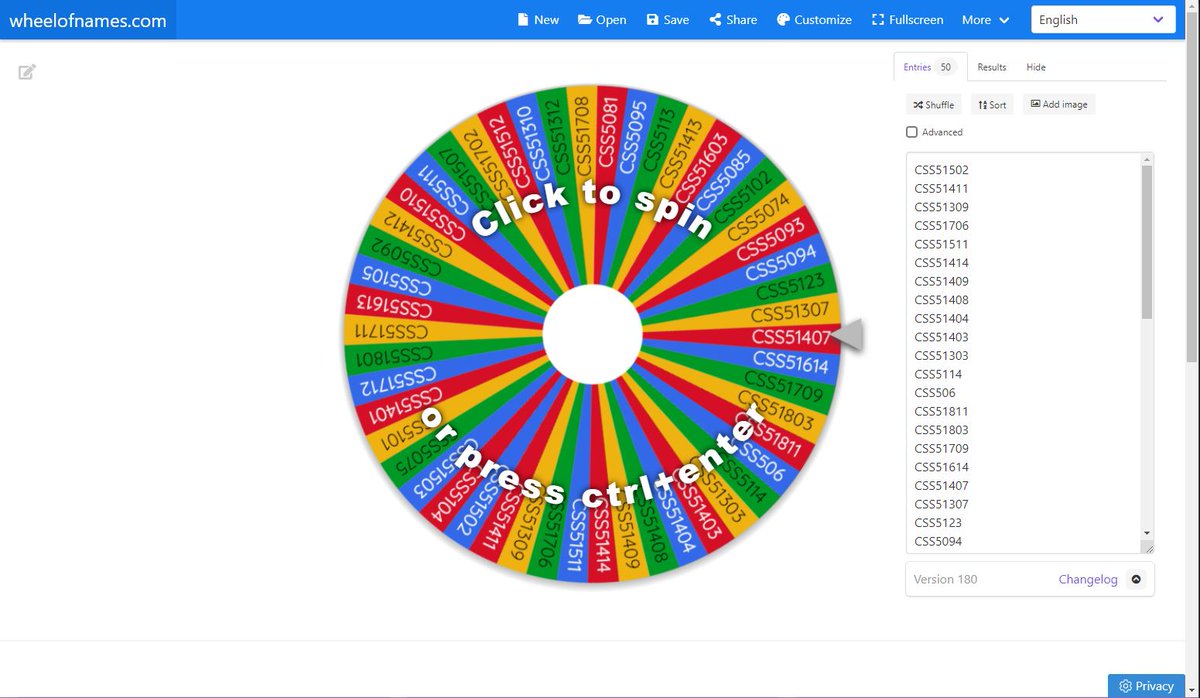The width and height of the screenshot is (1200, 698).
Task: Click the wheelofnames.com logo
Action: [88, 20]
